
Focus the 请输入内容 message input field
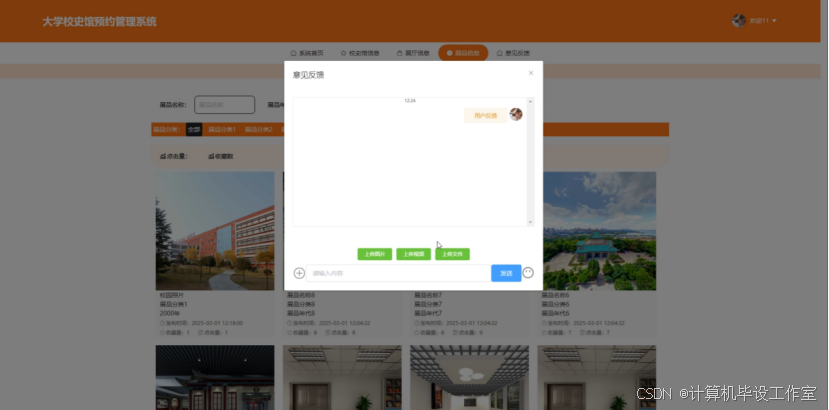399,273
